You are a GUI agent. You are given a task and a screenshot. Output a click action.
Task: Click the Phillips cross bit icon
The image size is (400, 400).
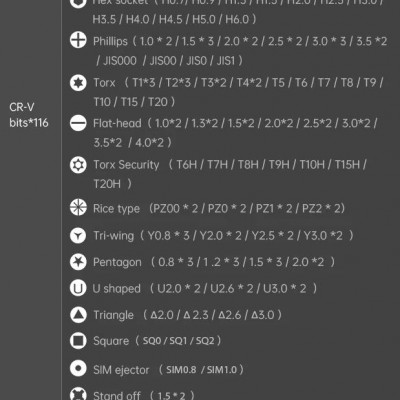point(78,40)
